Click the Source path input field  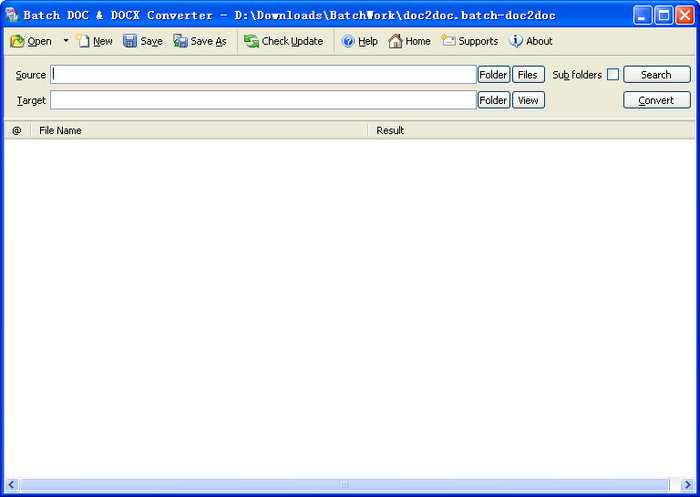[x=264, y=75]
